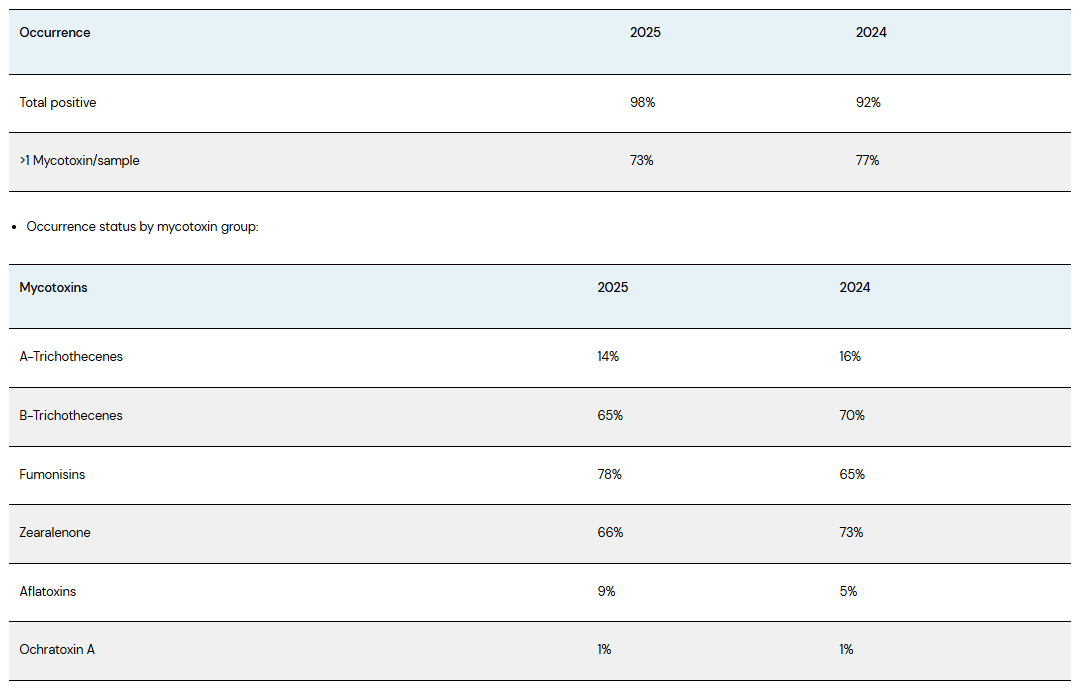The image size is (1082, 692).
Task: Click the 70% B-Trichothecenes value
Action: (x=852, y=416)
